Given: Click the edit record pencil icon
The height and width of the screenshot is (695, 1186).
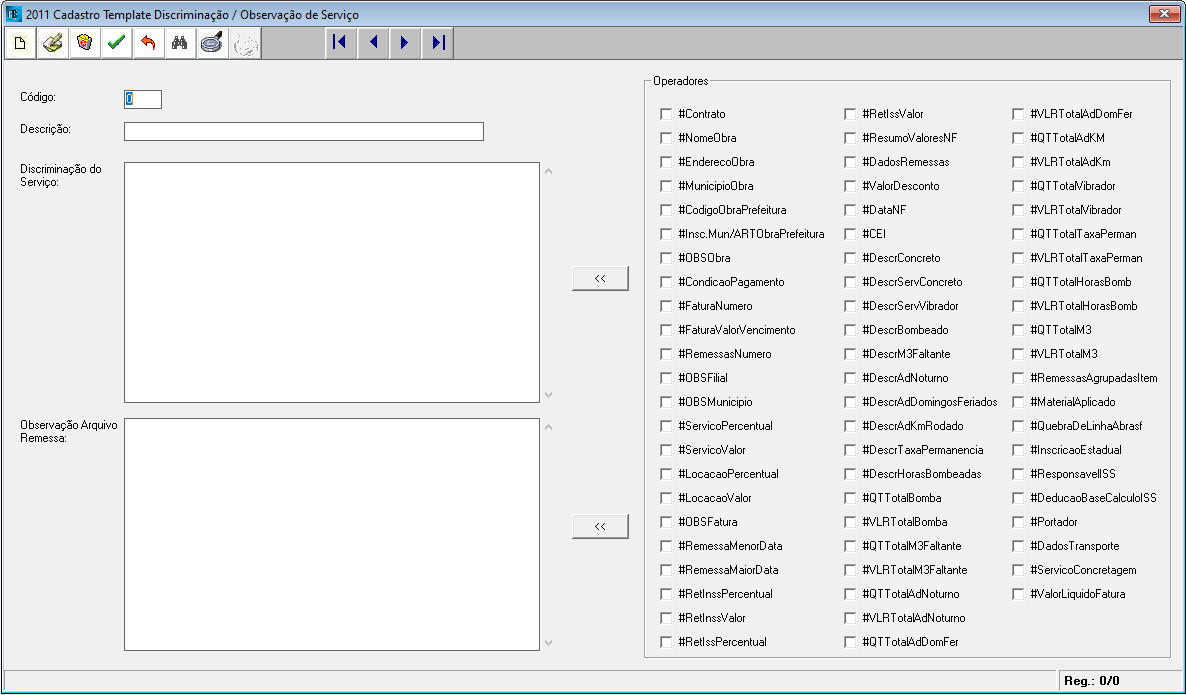Looking at the screenshot, I should pos(53,43).
